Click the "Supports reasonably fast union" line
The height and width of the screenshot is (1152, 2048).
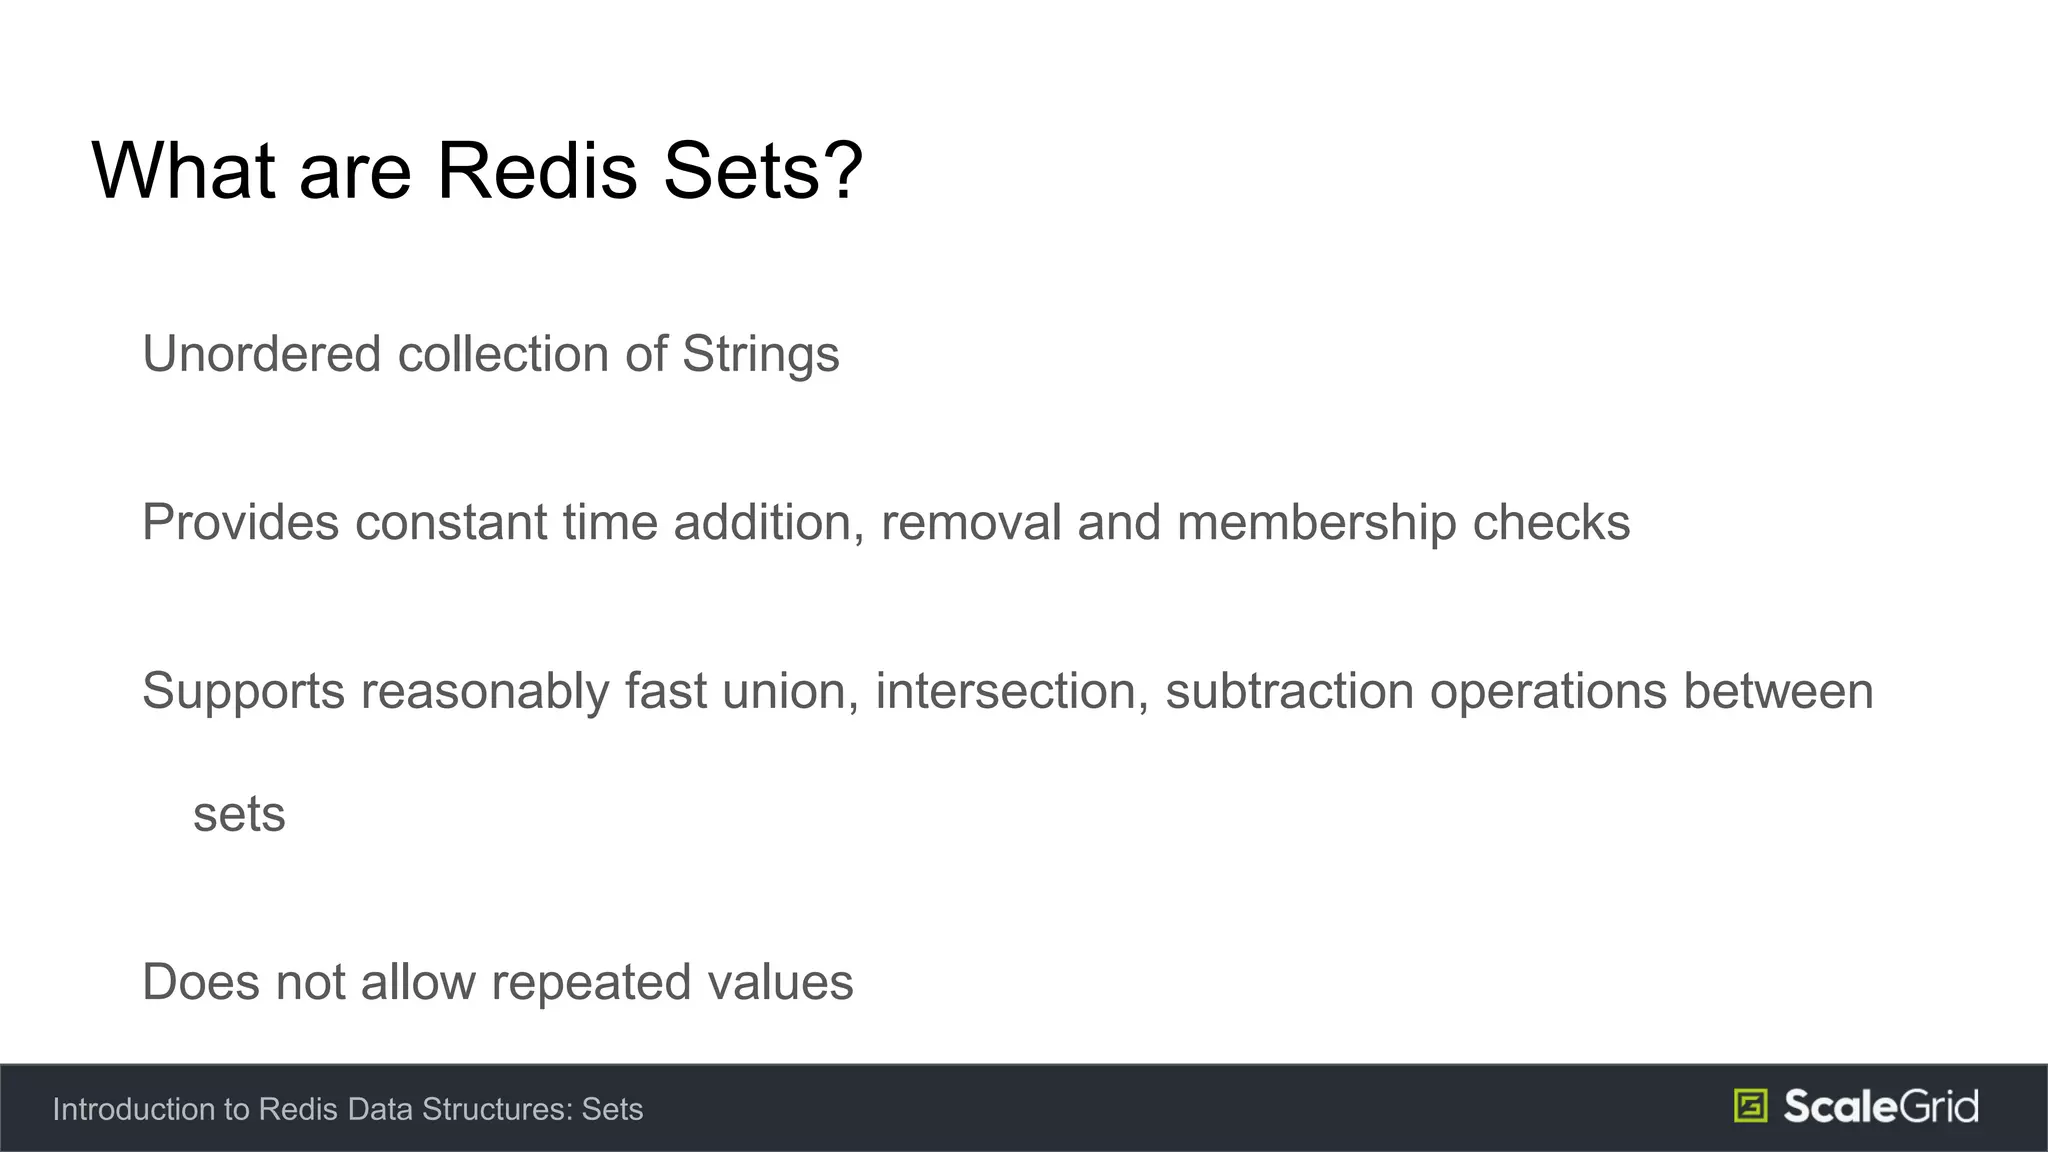(1008, 692)
